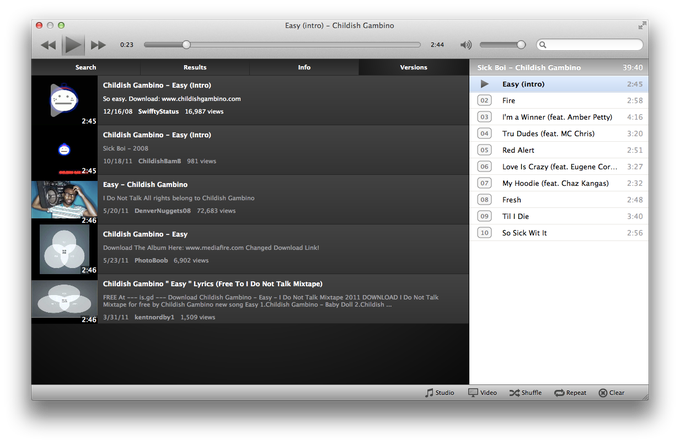Select the Red Alert track

559,150
